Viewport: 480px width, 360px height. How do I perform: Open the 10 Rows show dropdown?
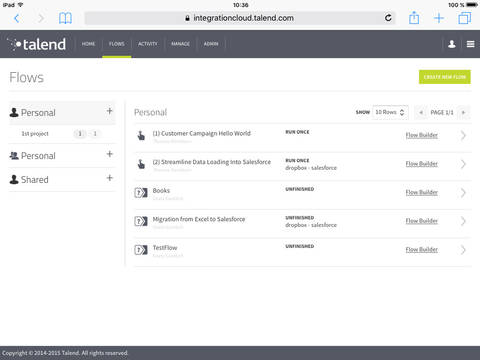pos(390,112)
